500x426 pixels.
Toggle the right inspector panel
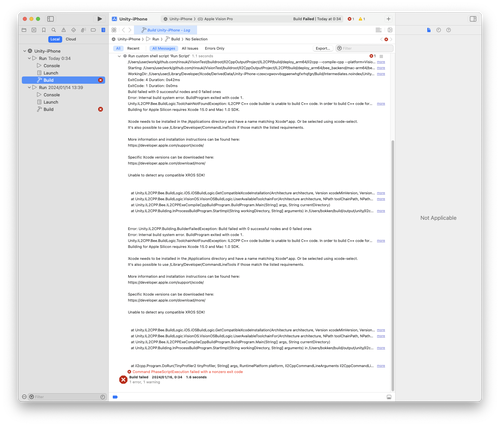pos(473,19)
